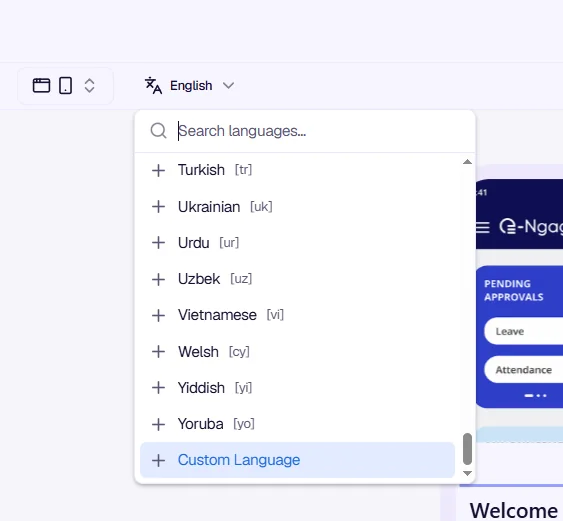Viewport: 563px width, 521px height.
Task: Click the Pending Approvals card heading
Action: tap(514, 290)
